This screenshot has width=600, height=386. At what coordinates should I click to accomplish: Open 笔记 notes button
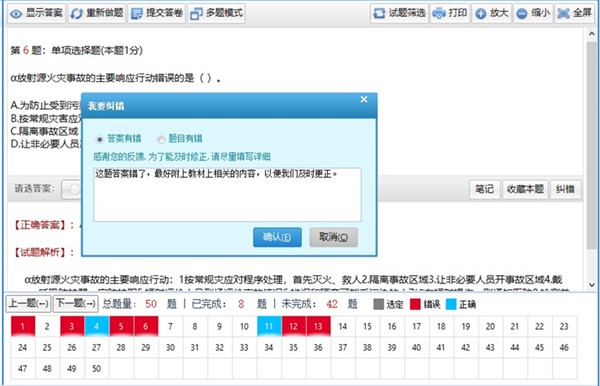pyautogui.click(x=484, y=189)
